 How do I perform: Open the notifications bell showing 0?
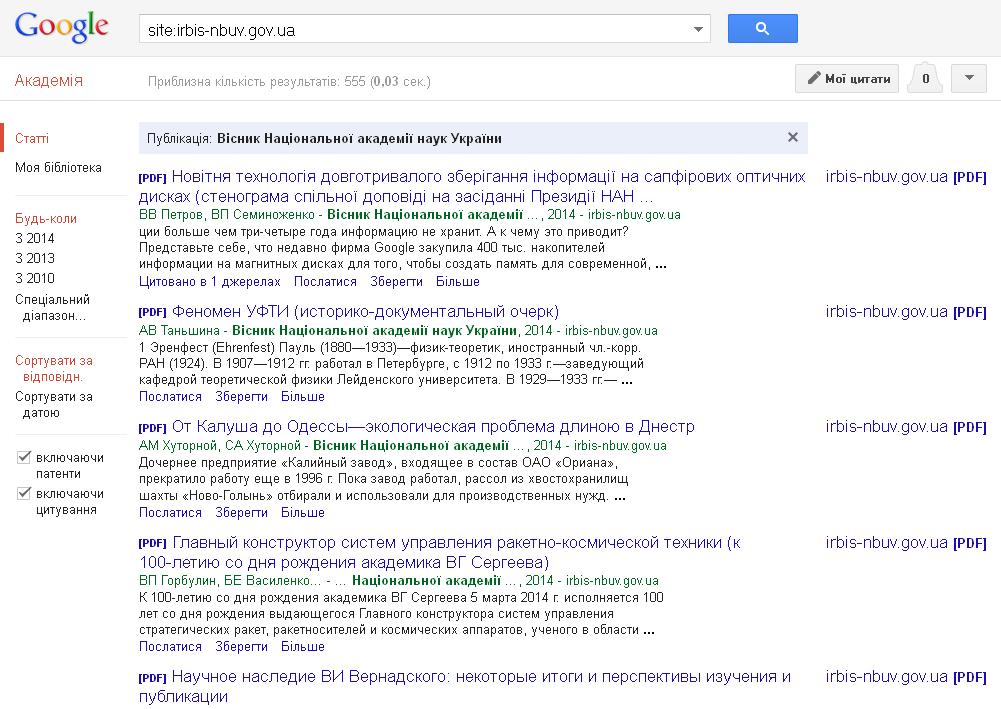925,79
